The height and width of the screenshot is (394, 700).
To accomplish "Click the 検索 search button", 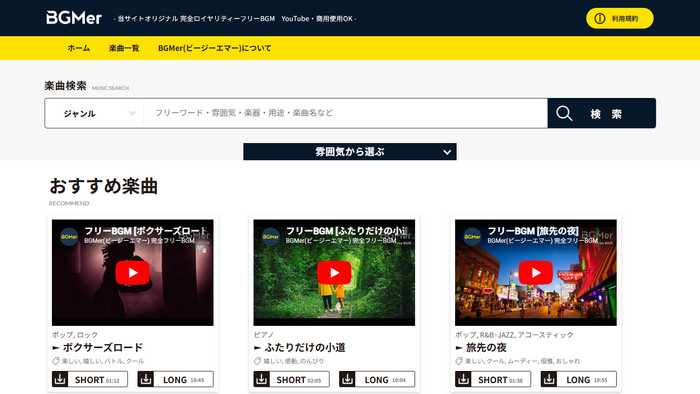I will tap(602, 113).
